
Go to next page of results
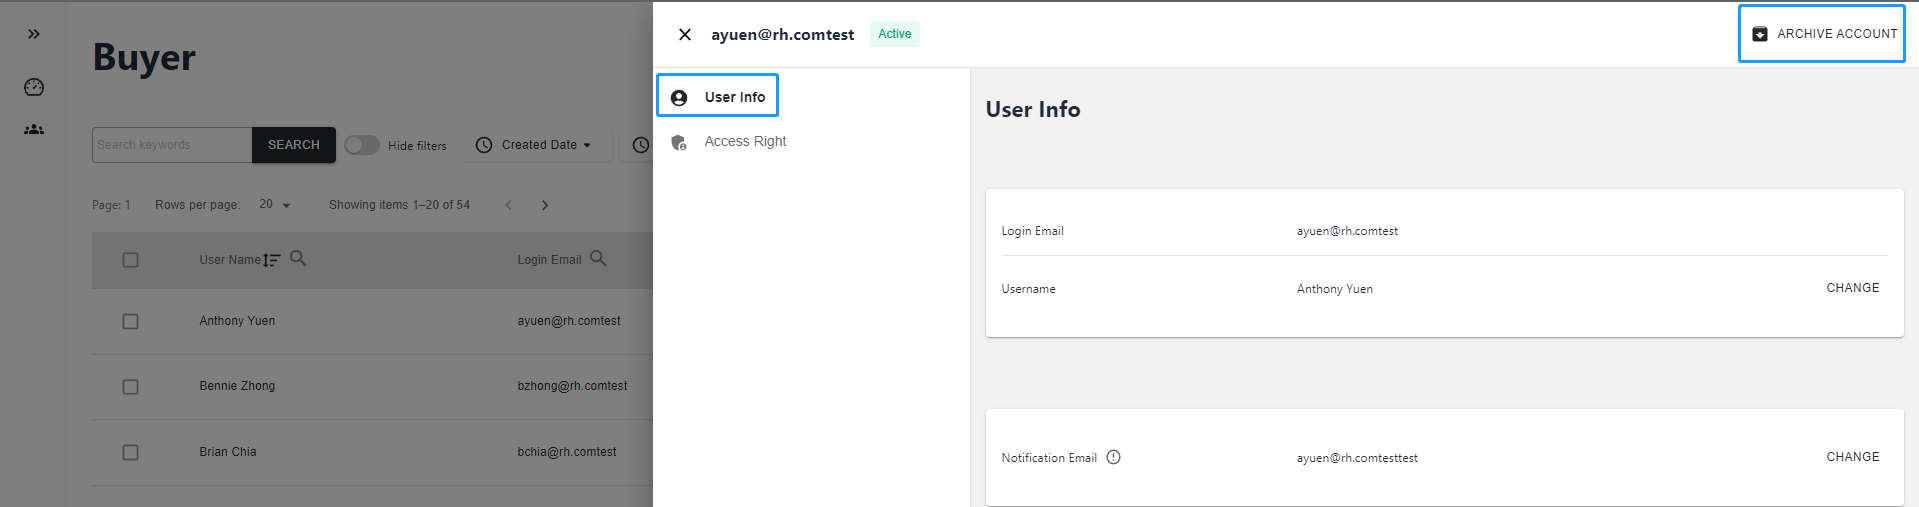[x=545, y=205]
